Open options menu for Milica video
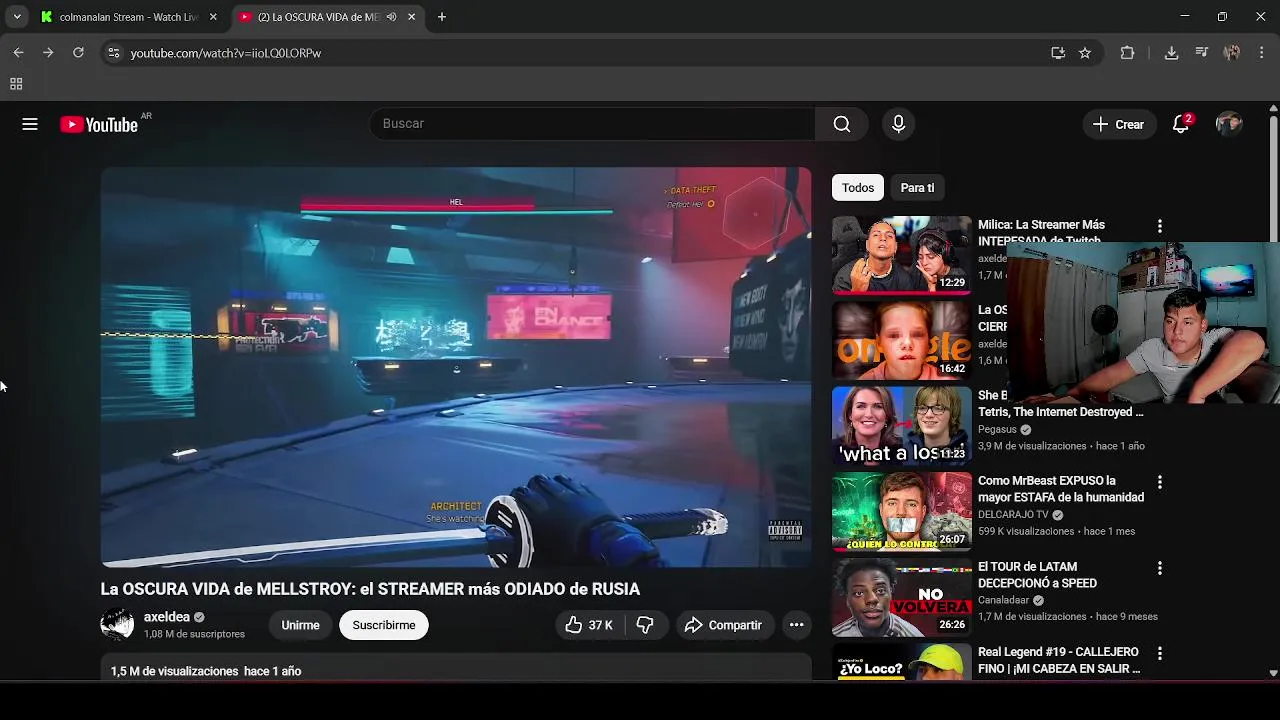The image size is (1280, 720). coord(1160,227)
